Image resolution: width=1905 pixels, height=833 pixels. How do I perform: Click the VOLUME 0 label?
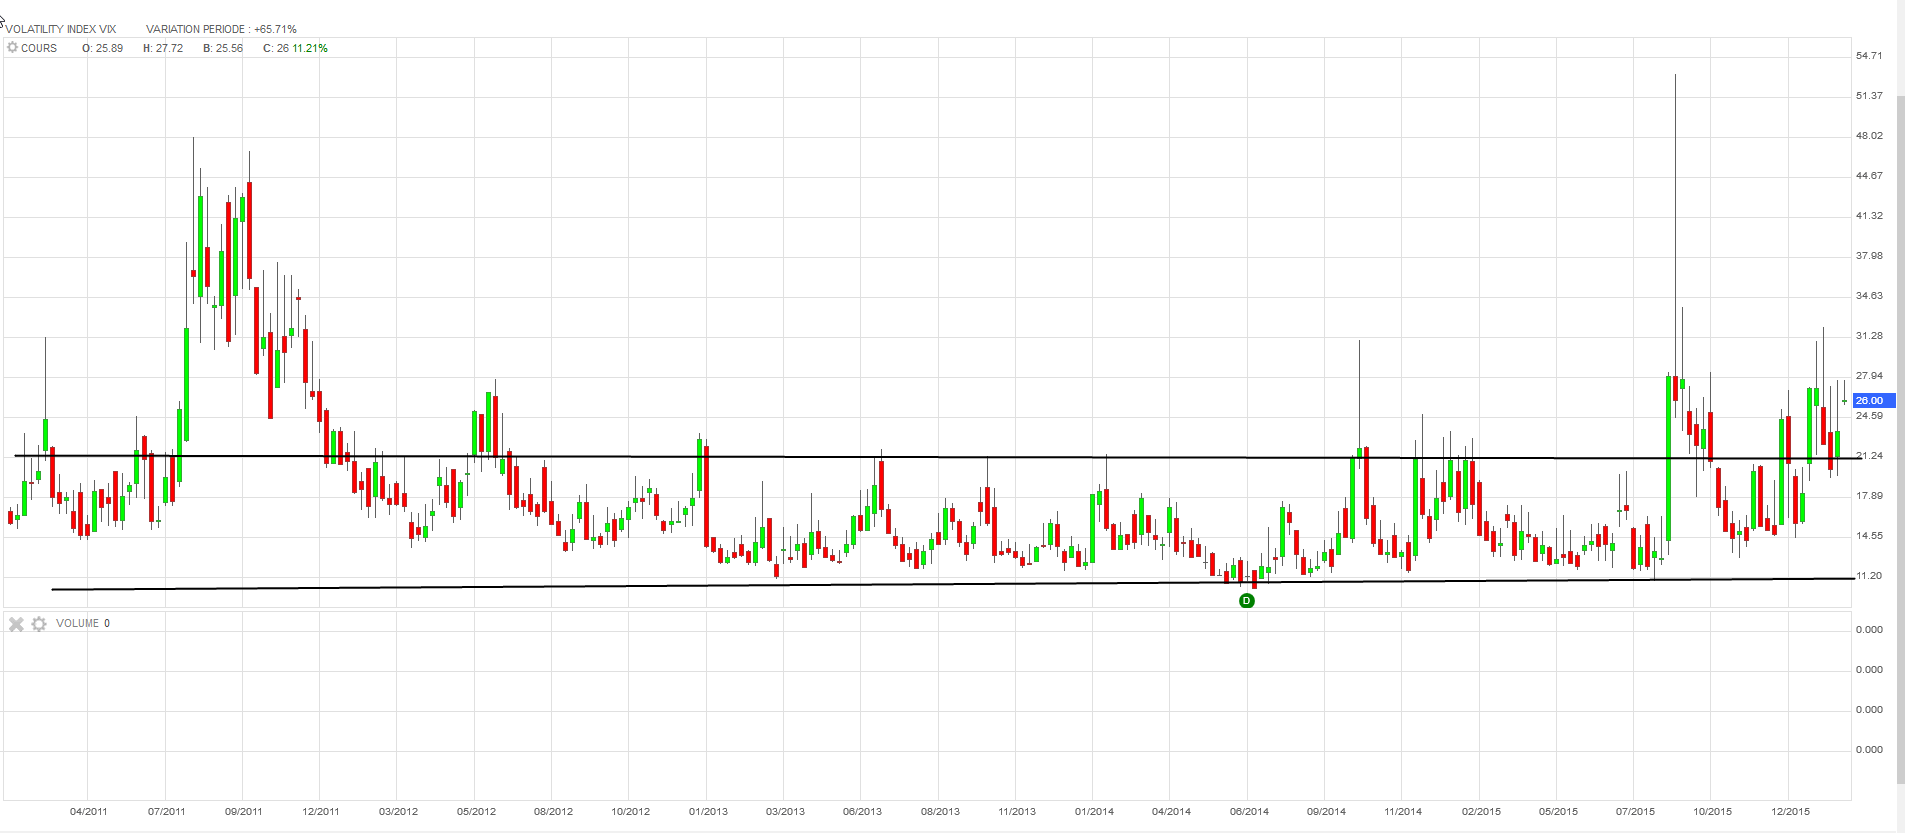(x=83, y=623)
